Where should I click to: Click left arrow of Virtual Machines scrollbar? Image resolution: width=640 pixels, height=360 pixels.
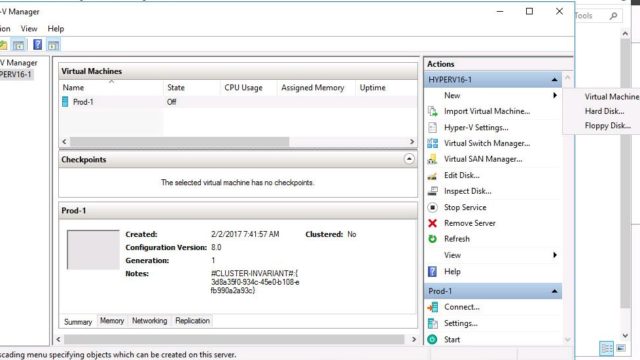pyautogui.click(x=64, y=142)
